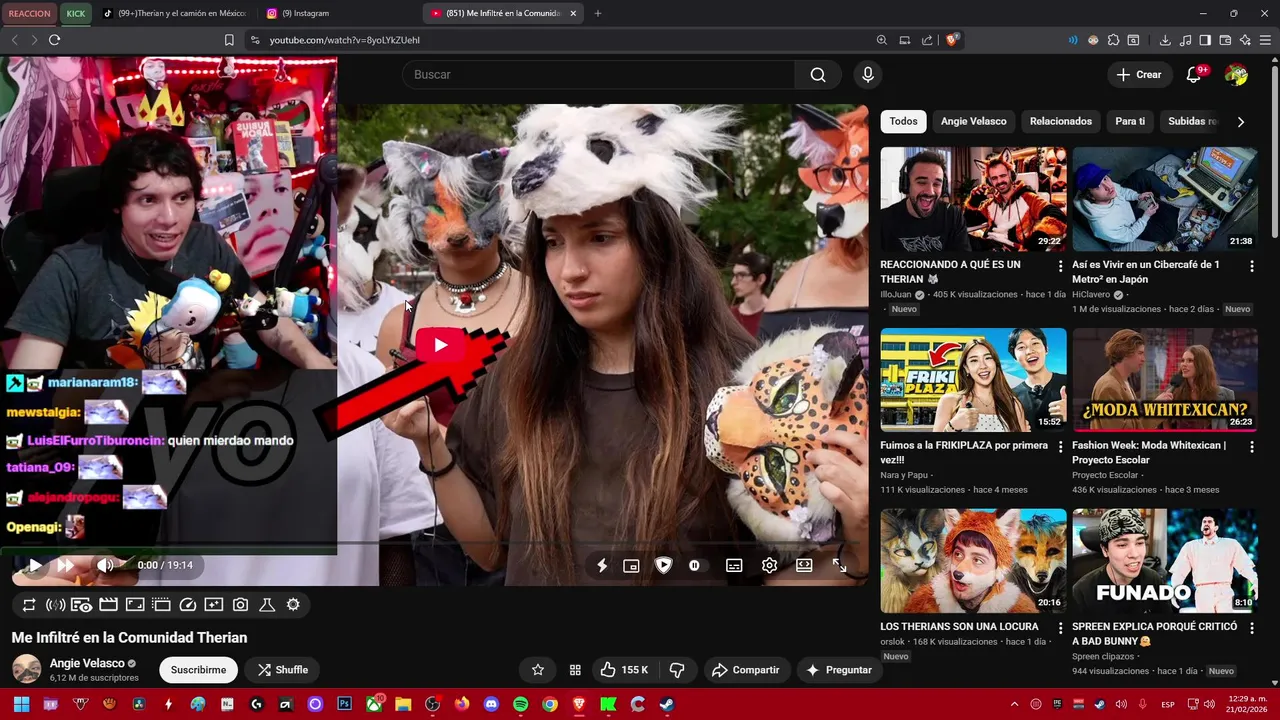This screenshot has height=720, width=1280.
Task: Click volume booster icon in enhancer toolbar
Action: pyautogui.click(x=56, y=605)
